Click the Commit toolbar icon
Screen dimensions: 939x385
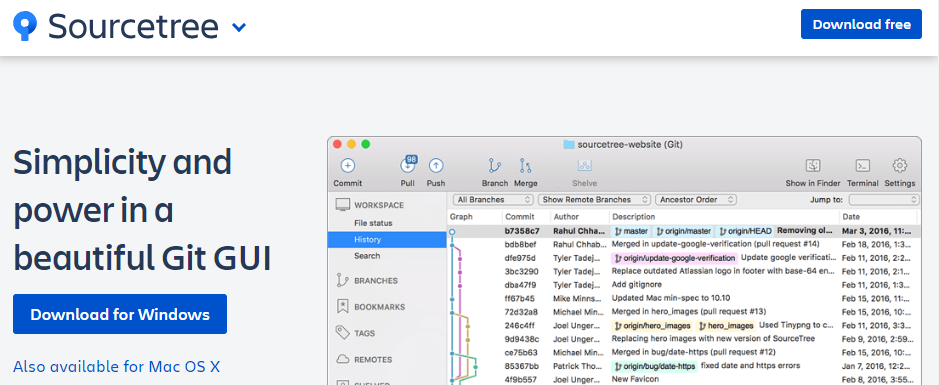pyautogui.click(x=347, y=166)
